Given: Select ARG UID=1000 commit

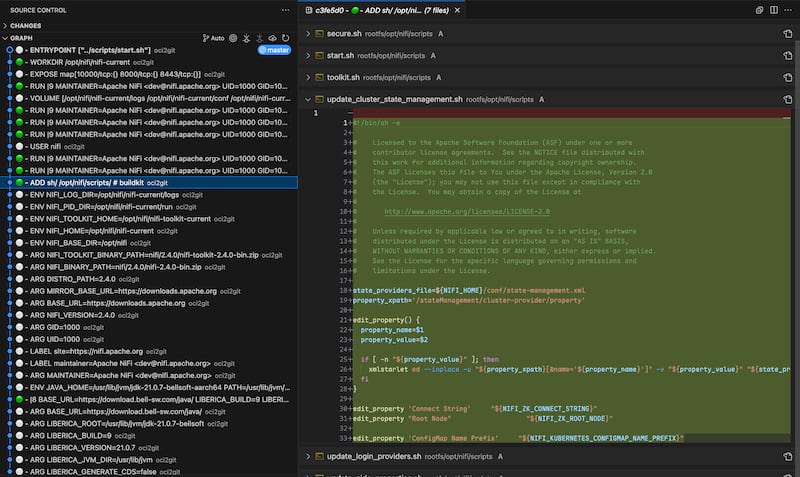Looking at the screenshot, I should tap(148, 339).
